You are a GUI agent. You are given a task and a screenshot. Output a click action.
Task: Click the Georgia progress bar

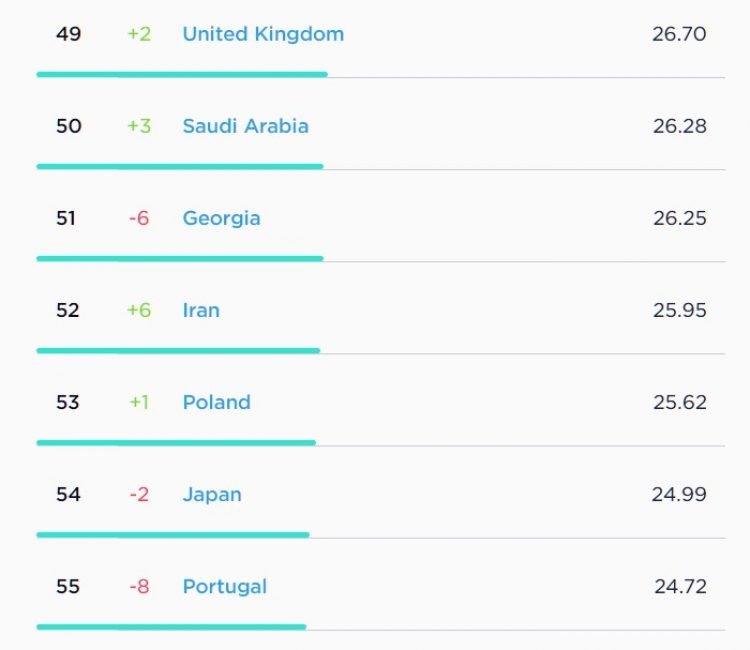[x=180, y=259]
